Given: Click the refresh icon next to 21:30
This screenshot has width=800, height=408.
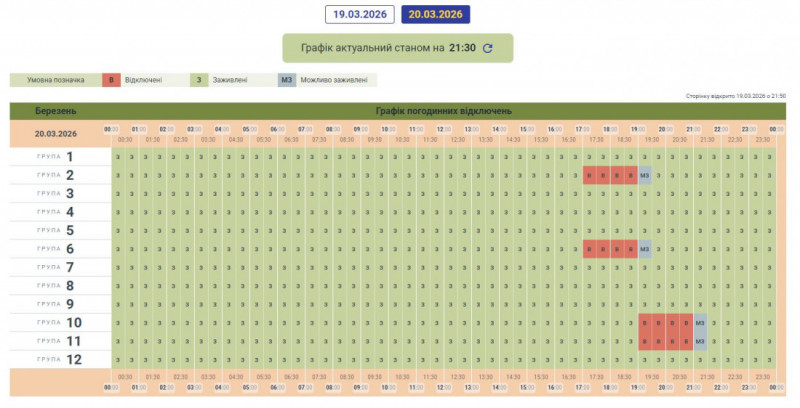Looking at the screenshot, I should pyautogui.click(x=488, y=48).
